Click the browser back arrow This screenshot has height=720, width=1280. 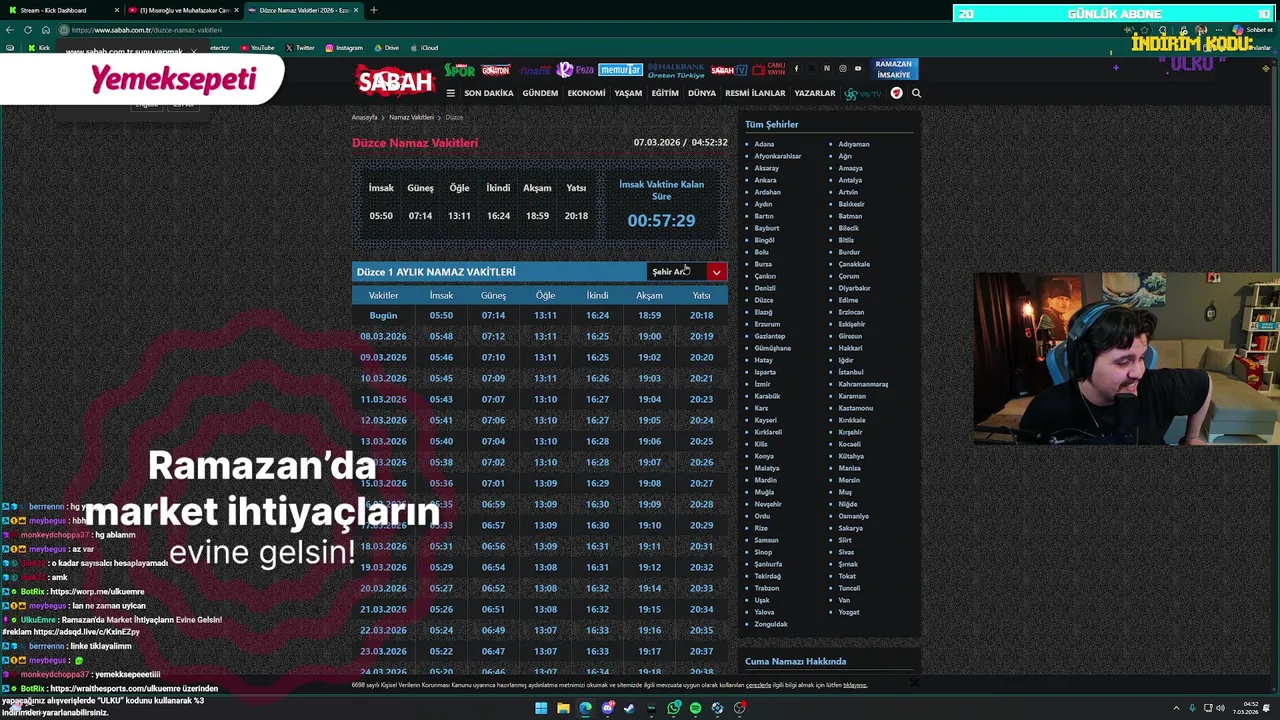[x=10, y=30]
